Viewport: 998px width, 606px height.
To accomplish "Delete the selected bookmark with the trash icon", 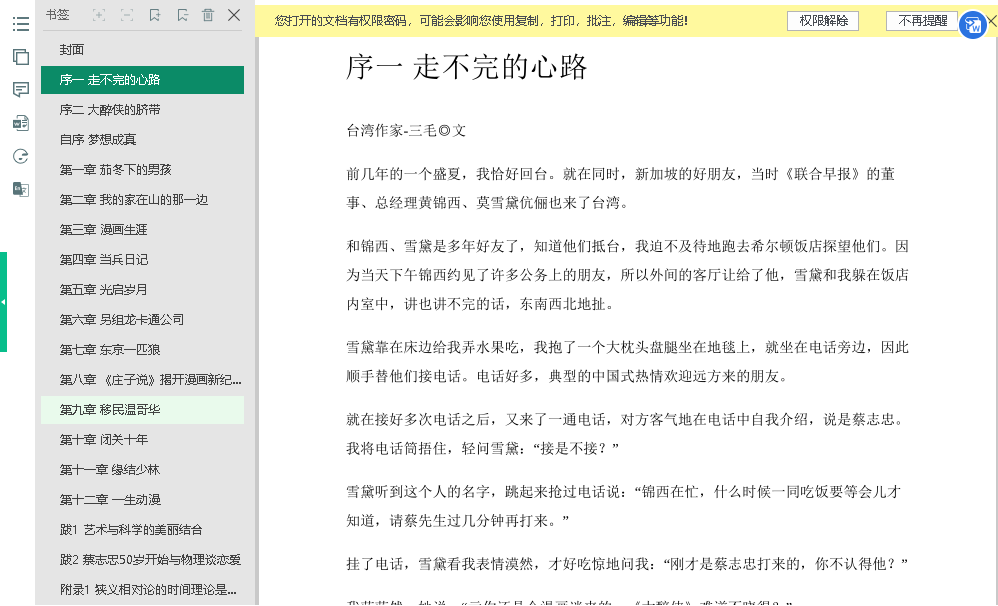I will point(208,15).
